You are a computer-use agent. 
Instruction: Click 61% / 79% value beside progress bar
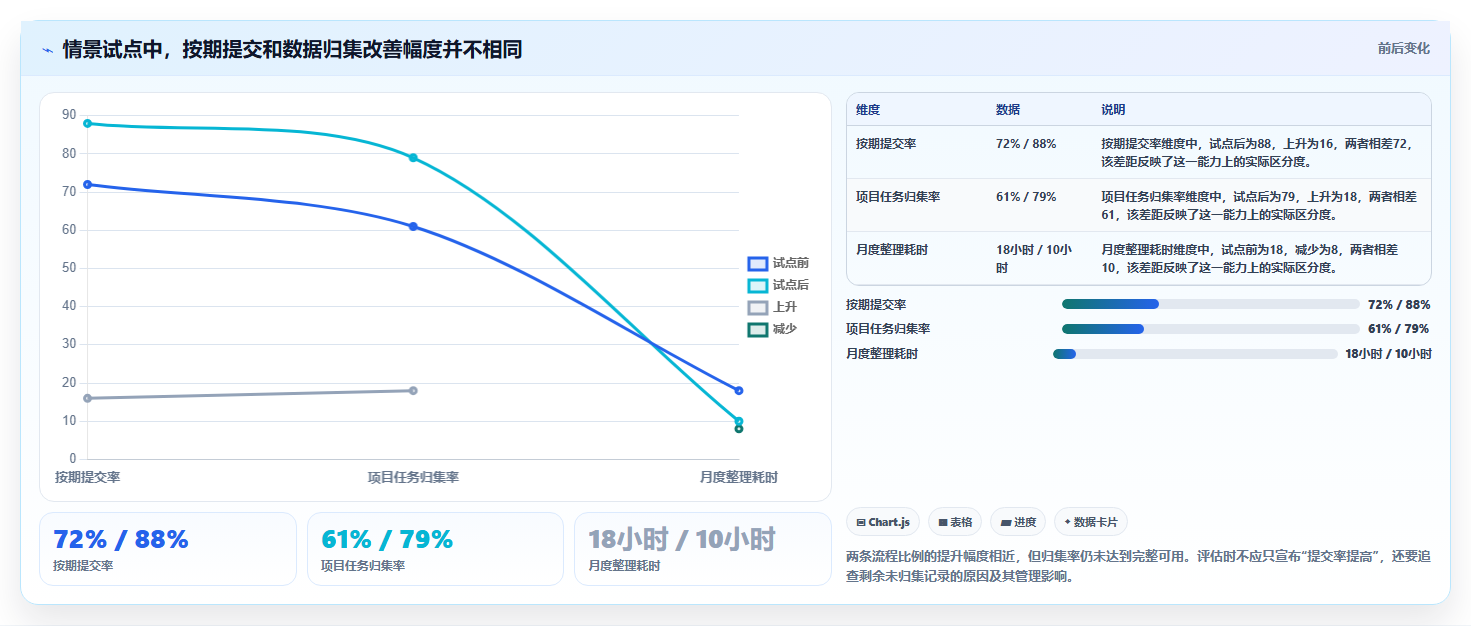click(x=1399, y=329)
